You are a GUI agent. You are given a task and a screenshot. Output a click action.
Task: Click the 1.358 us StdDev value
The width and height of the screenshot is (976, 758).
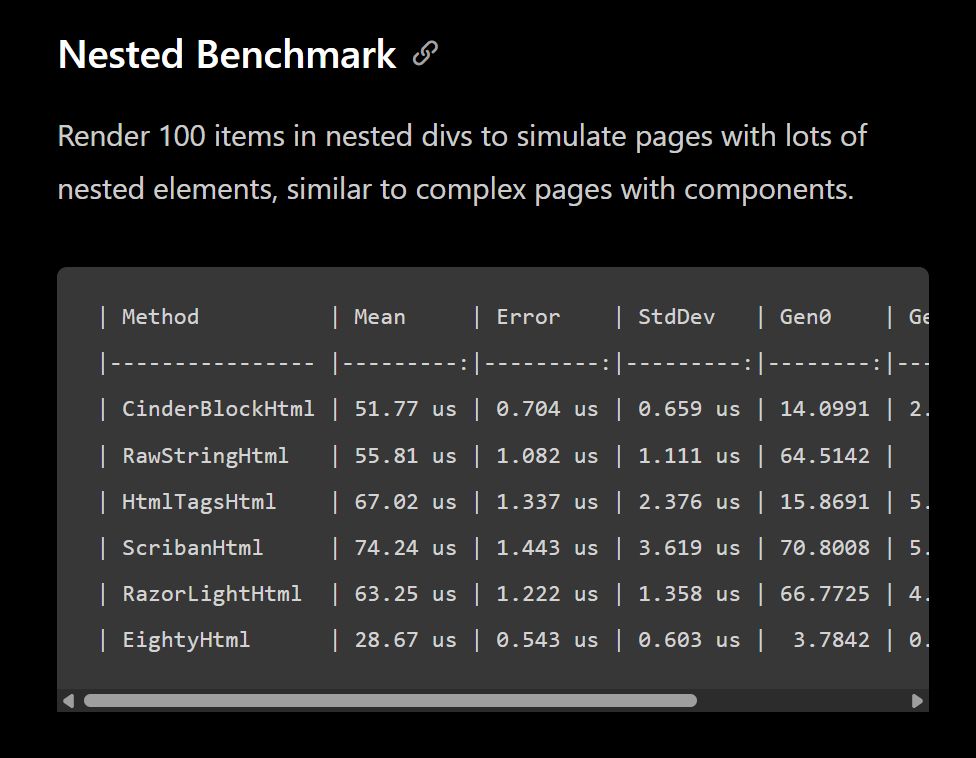[x=689, y=594]
